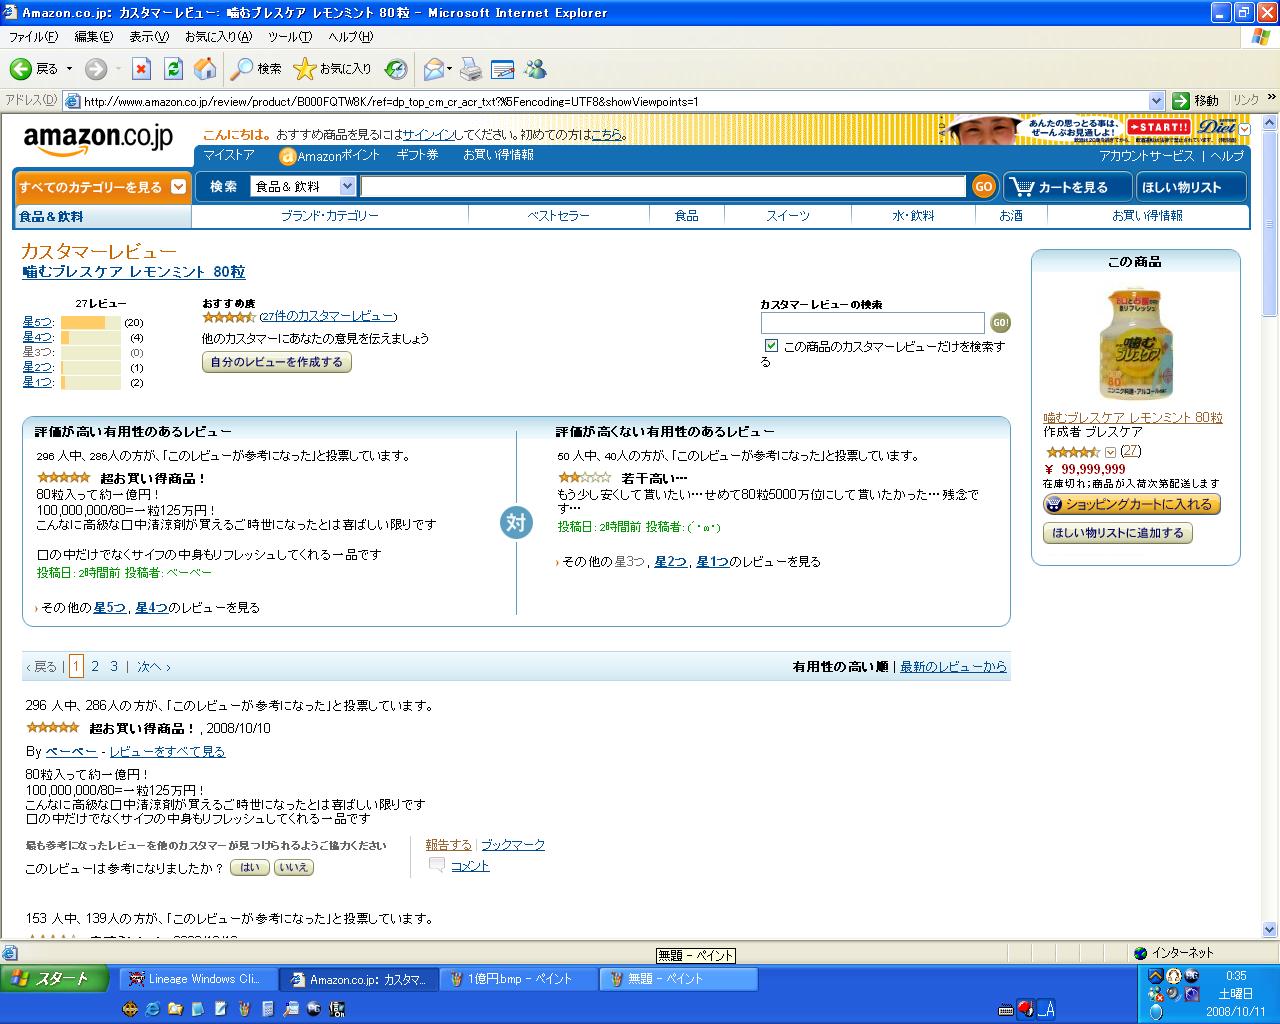
Task: Open the 表示(V) menu
Action: 149,37
